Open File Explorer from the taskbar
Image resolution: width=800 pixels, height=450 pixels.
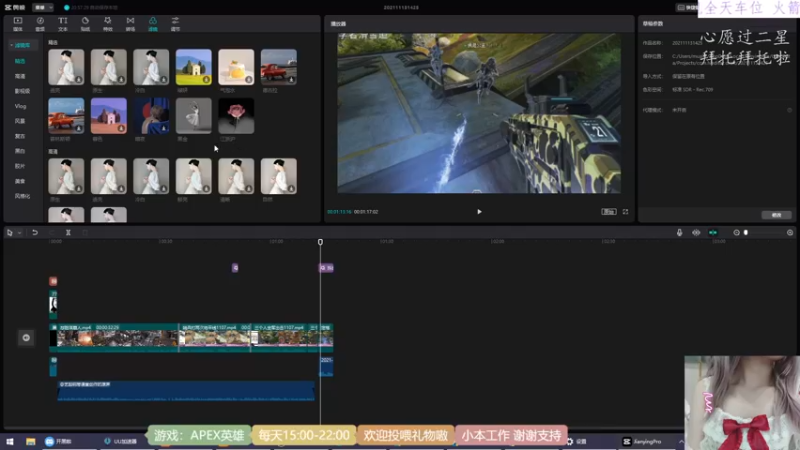point(31,441)
